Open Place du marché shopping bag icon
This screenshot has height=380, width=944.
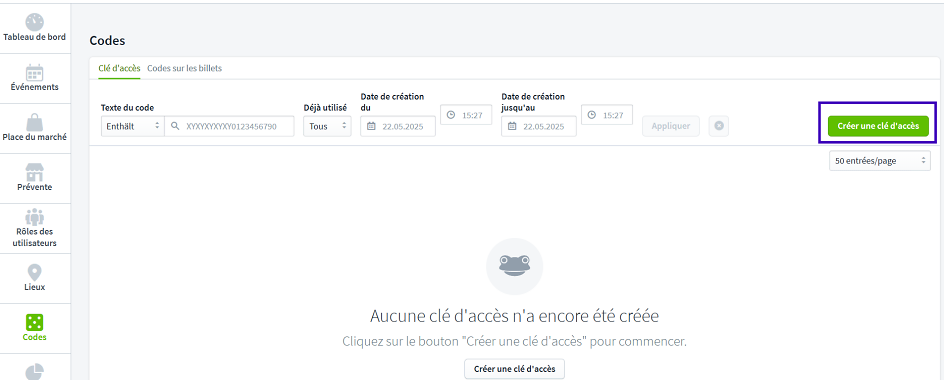(x=34, y=122)
